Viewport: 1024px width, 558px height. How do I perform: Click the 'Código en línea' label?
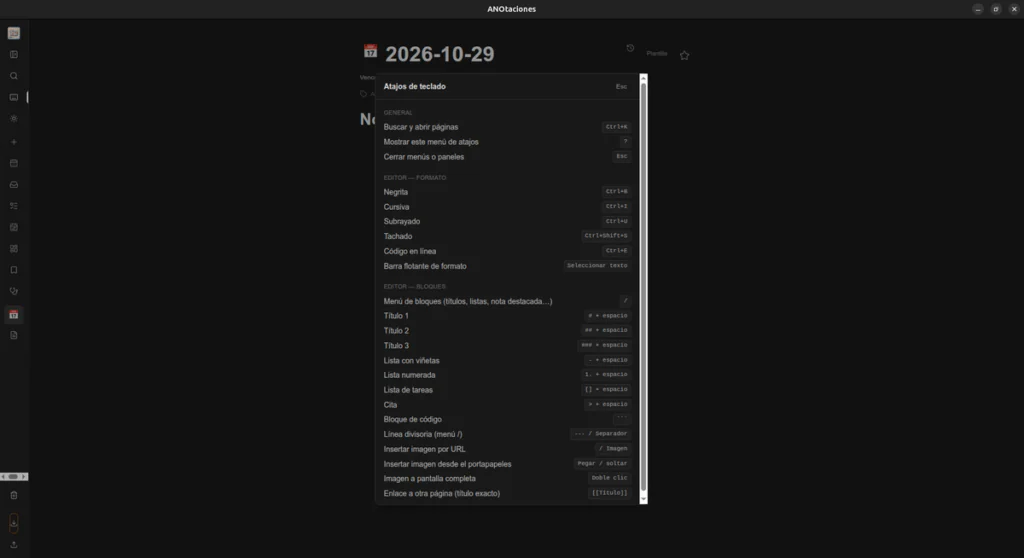pos(409,251)
